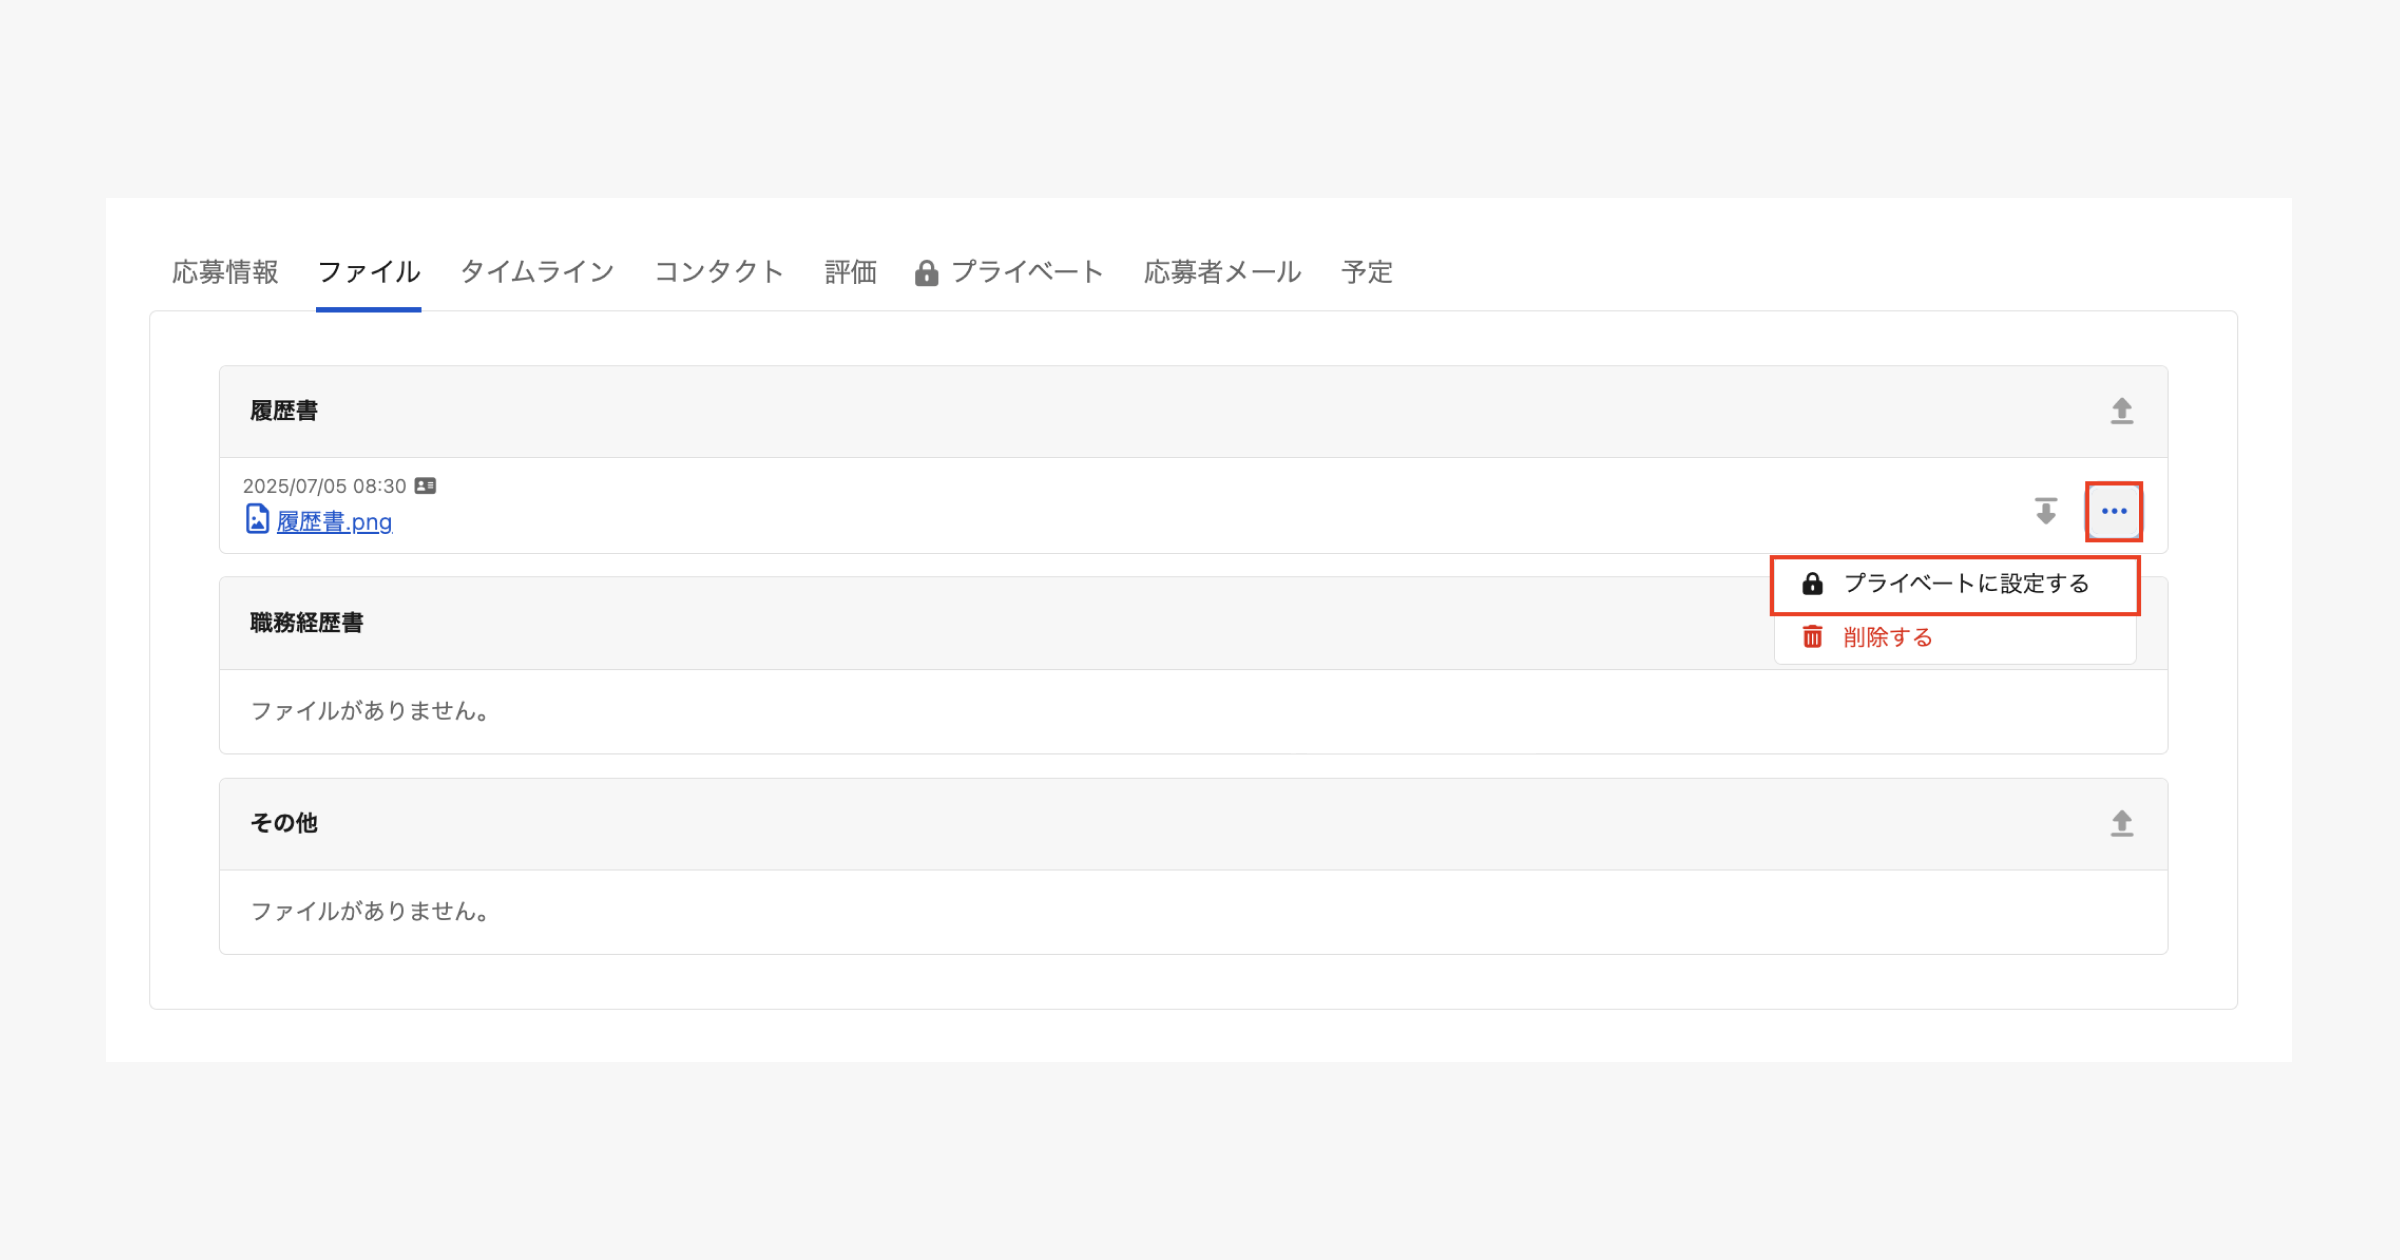Viewport: 2400px width, 1260px height.
Task: Switch to the 応募情報 tab
Action: click(225, 272)
